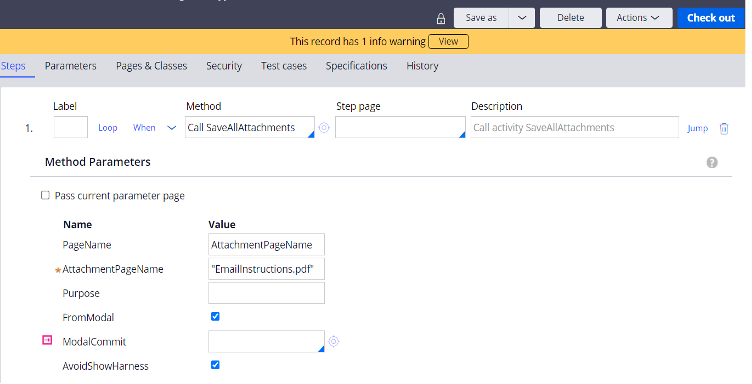Expand step 1 chevron next to When
752x384 pixels.
(171, 128)
